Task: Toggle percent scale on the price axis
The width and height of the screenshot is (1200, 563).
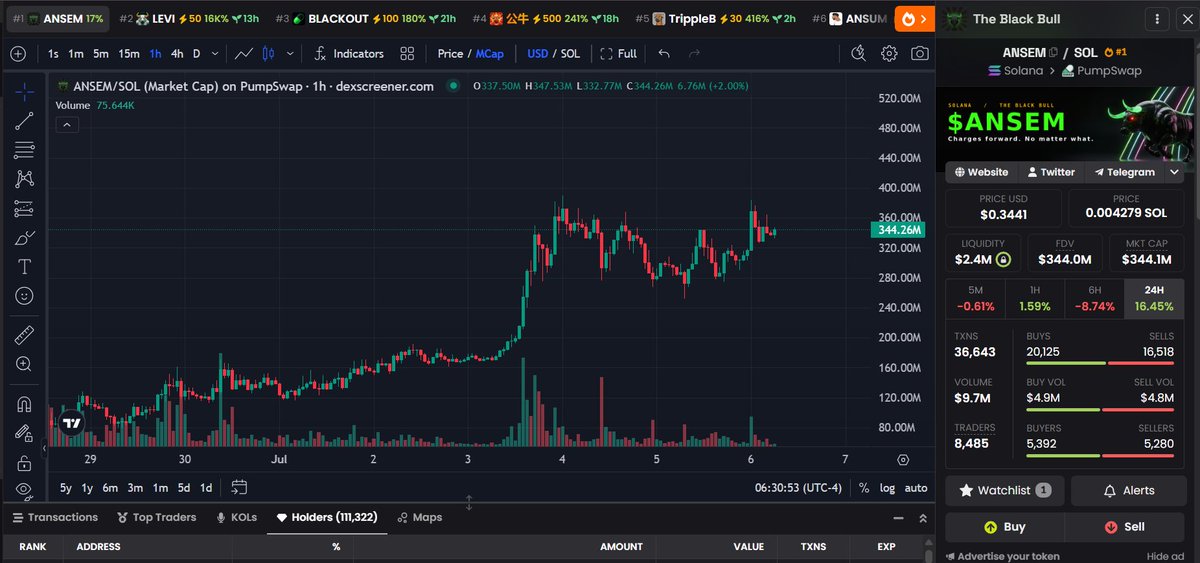Action: pos(864,488)
